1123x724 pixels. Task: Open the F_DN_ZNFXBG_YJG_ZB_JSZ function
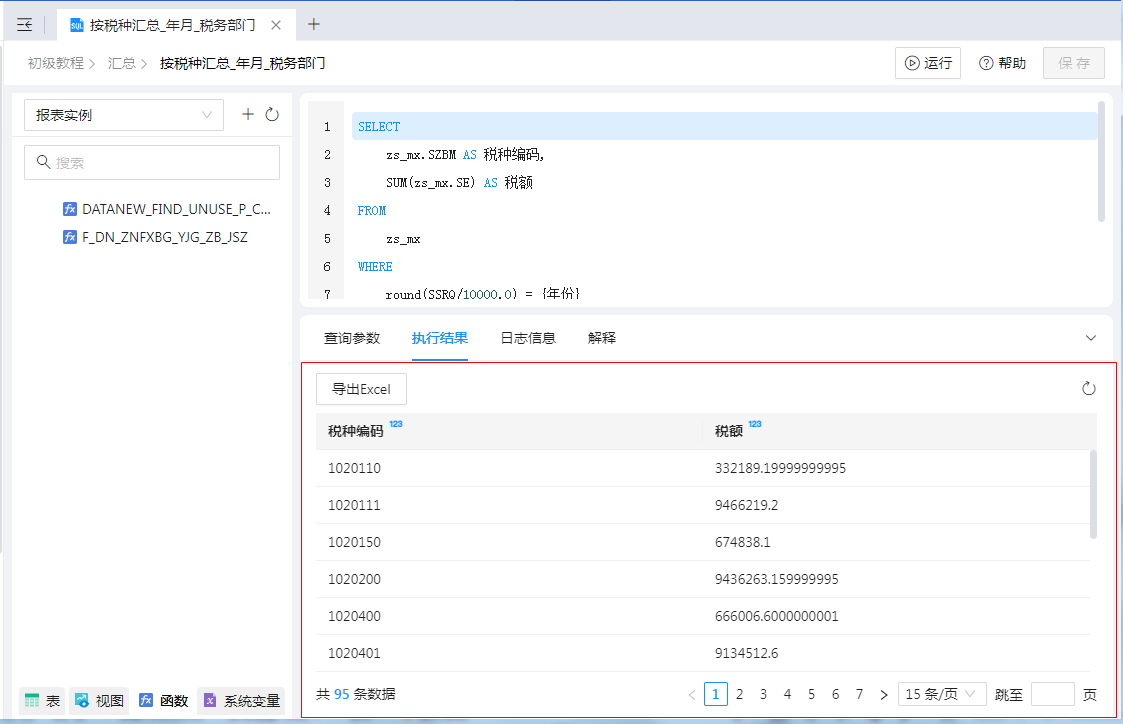[x=164, y=237]
